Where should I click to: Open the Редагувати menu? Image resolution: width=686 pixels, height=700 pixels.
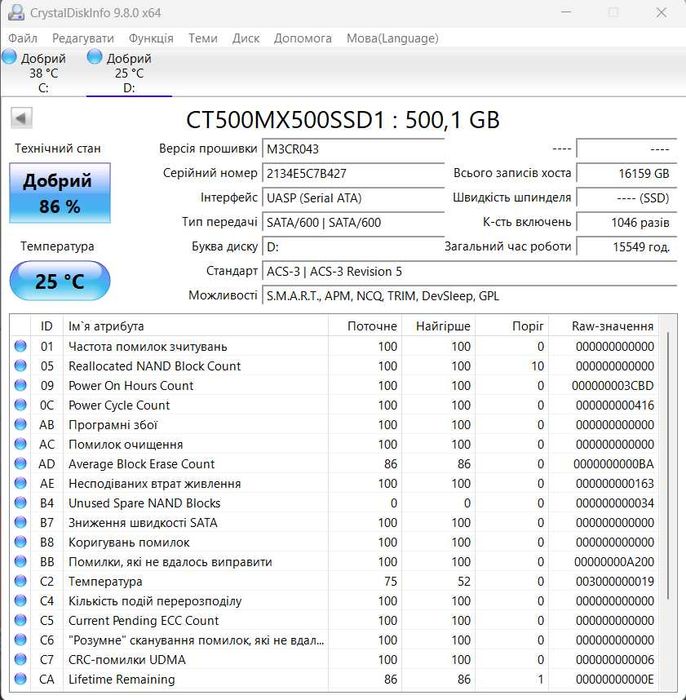click(x=83, y=38)
